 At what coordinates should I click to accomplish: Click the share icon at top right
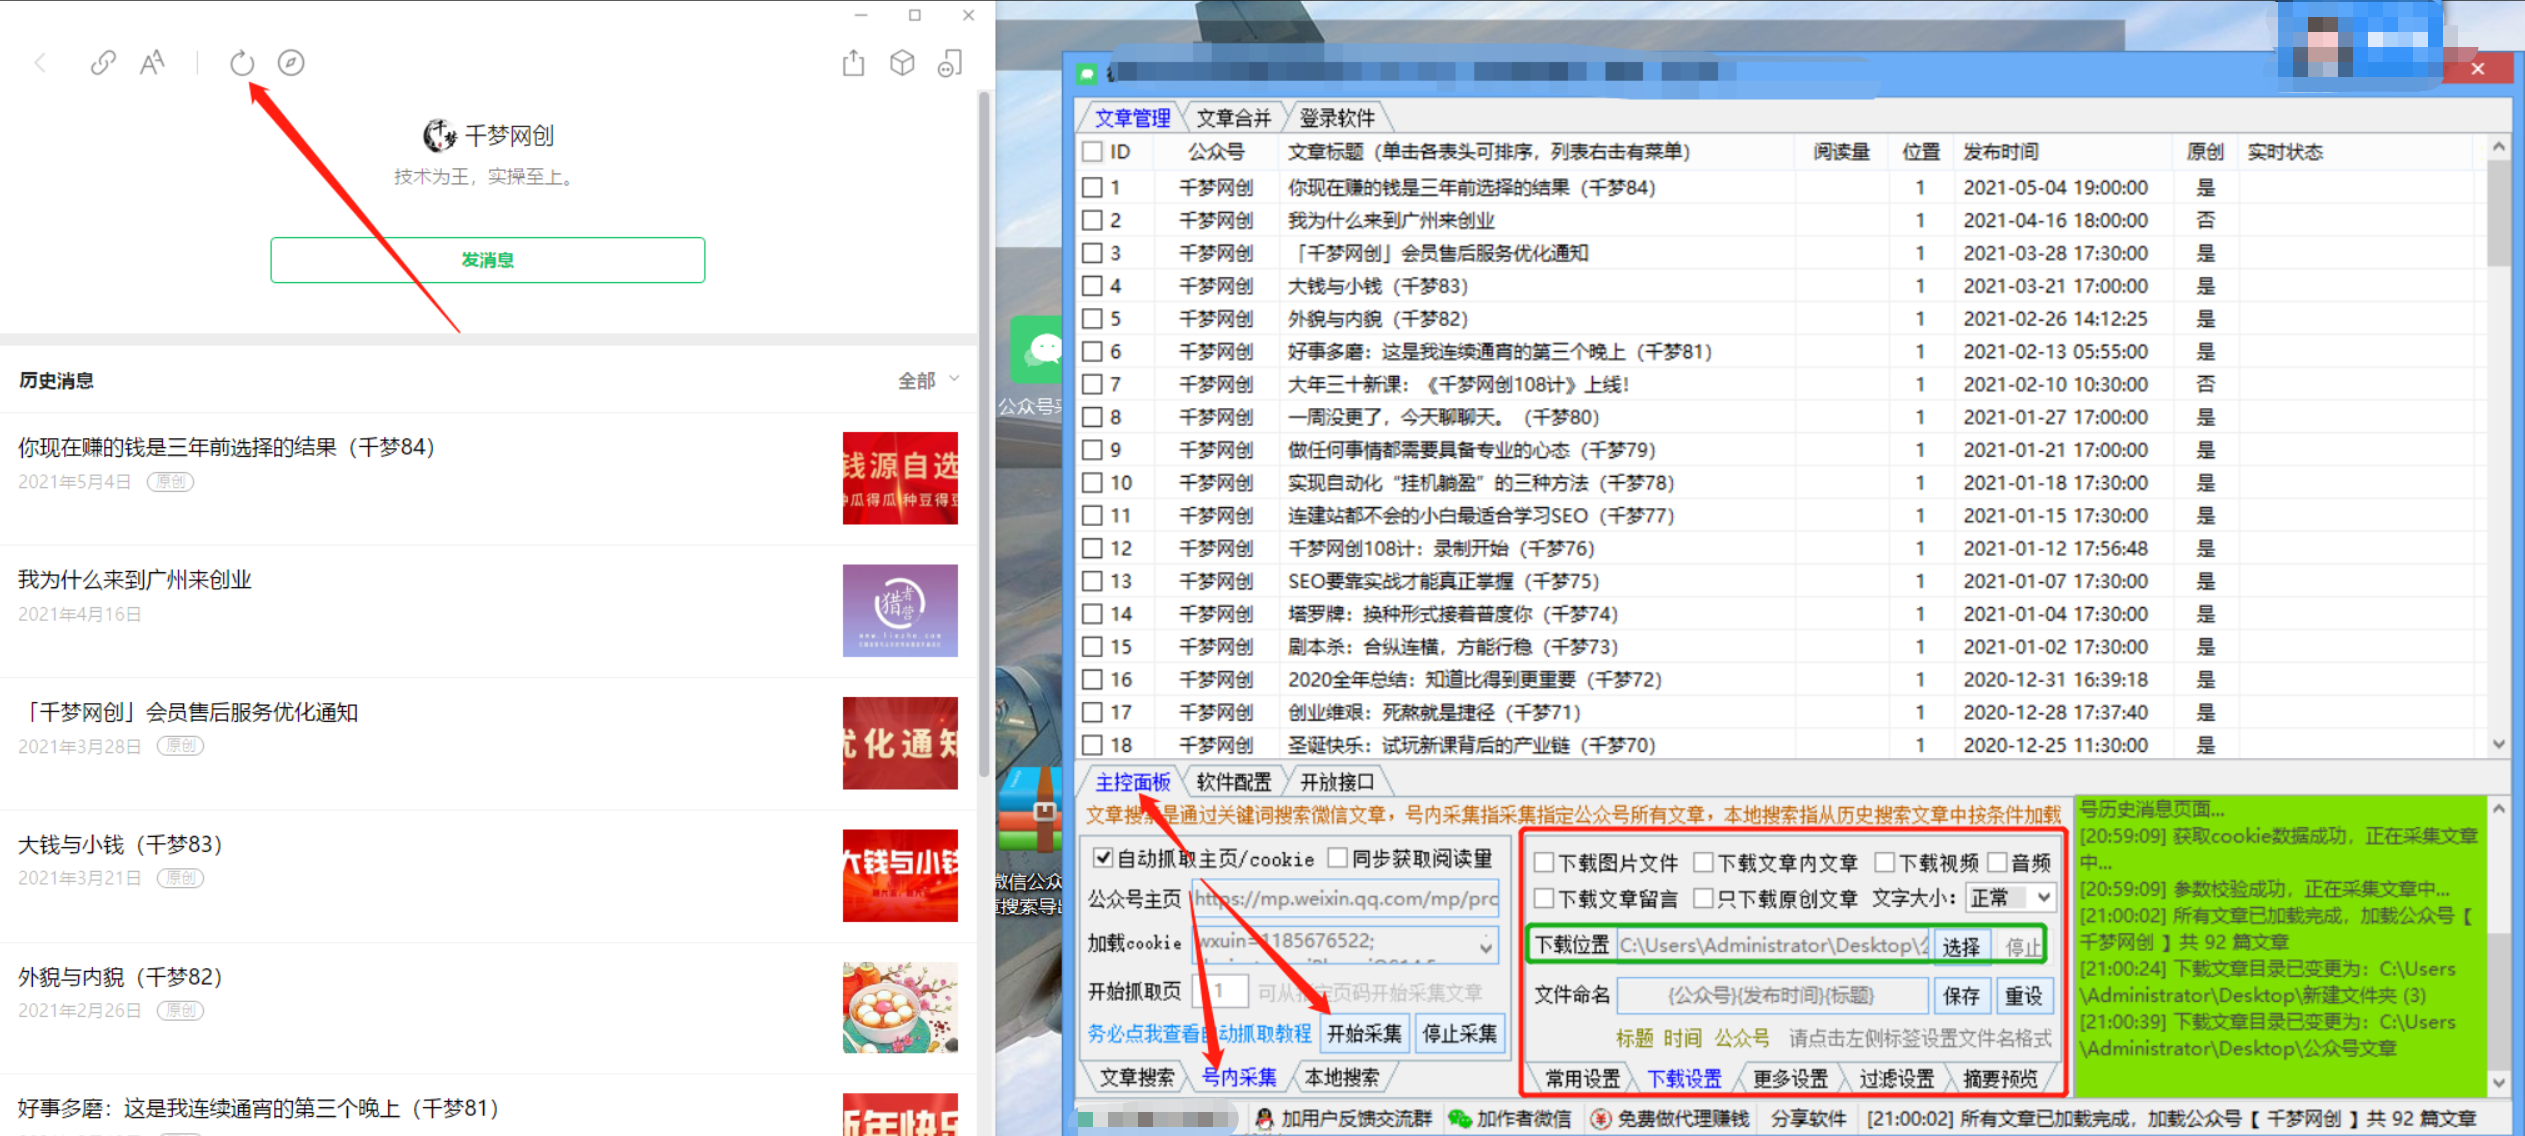[x=853, y=63]
